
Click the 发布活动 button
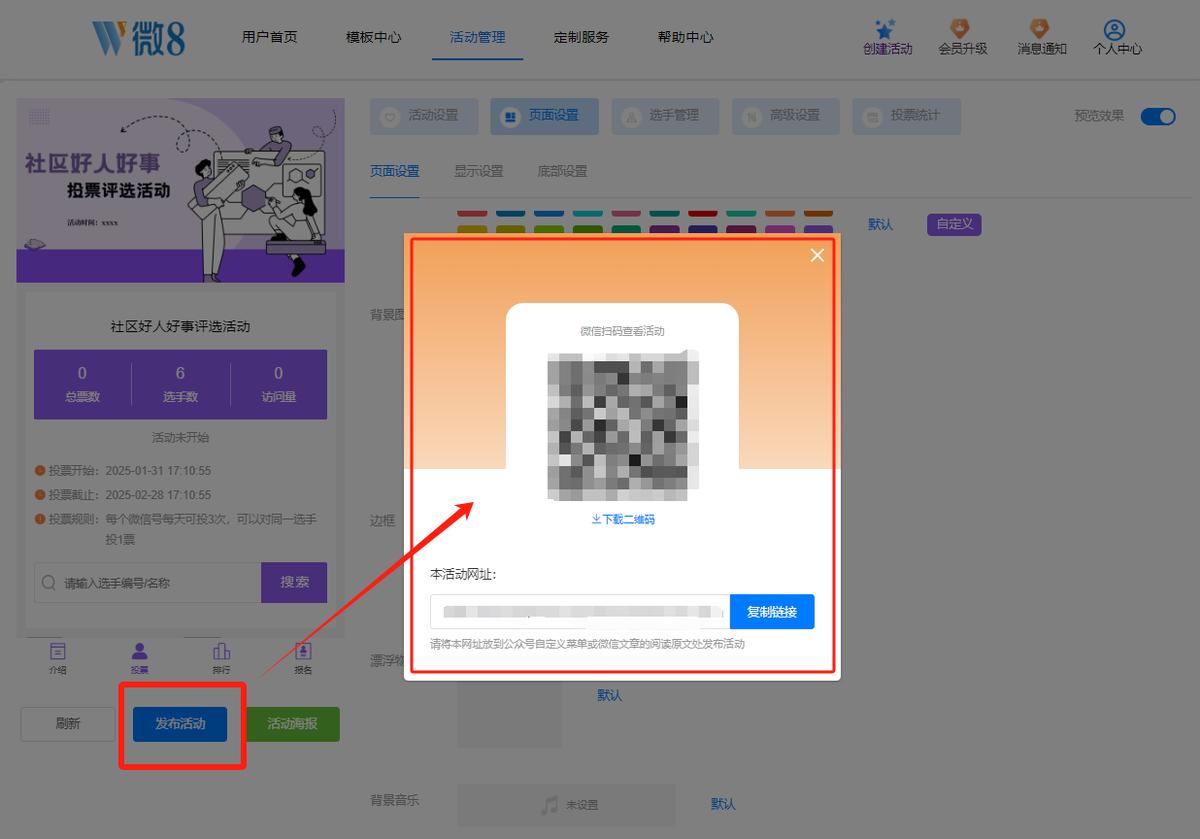[180, 724]
